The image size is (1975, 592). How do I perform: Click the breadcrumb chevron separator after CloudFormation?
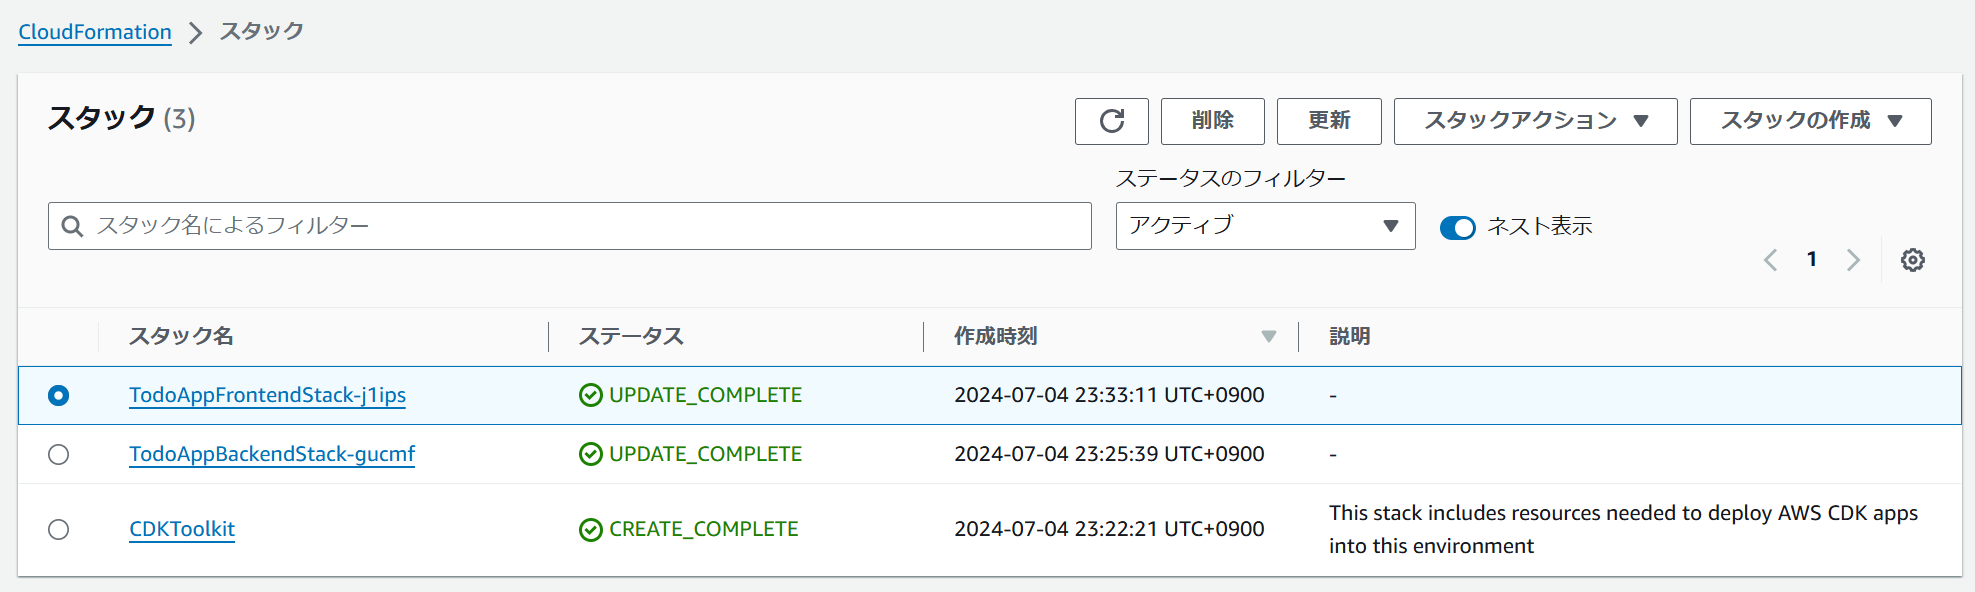(x=196, y=33)
